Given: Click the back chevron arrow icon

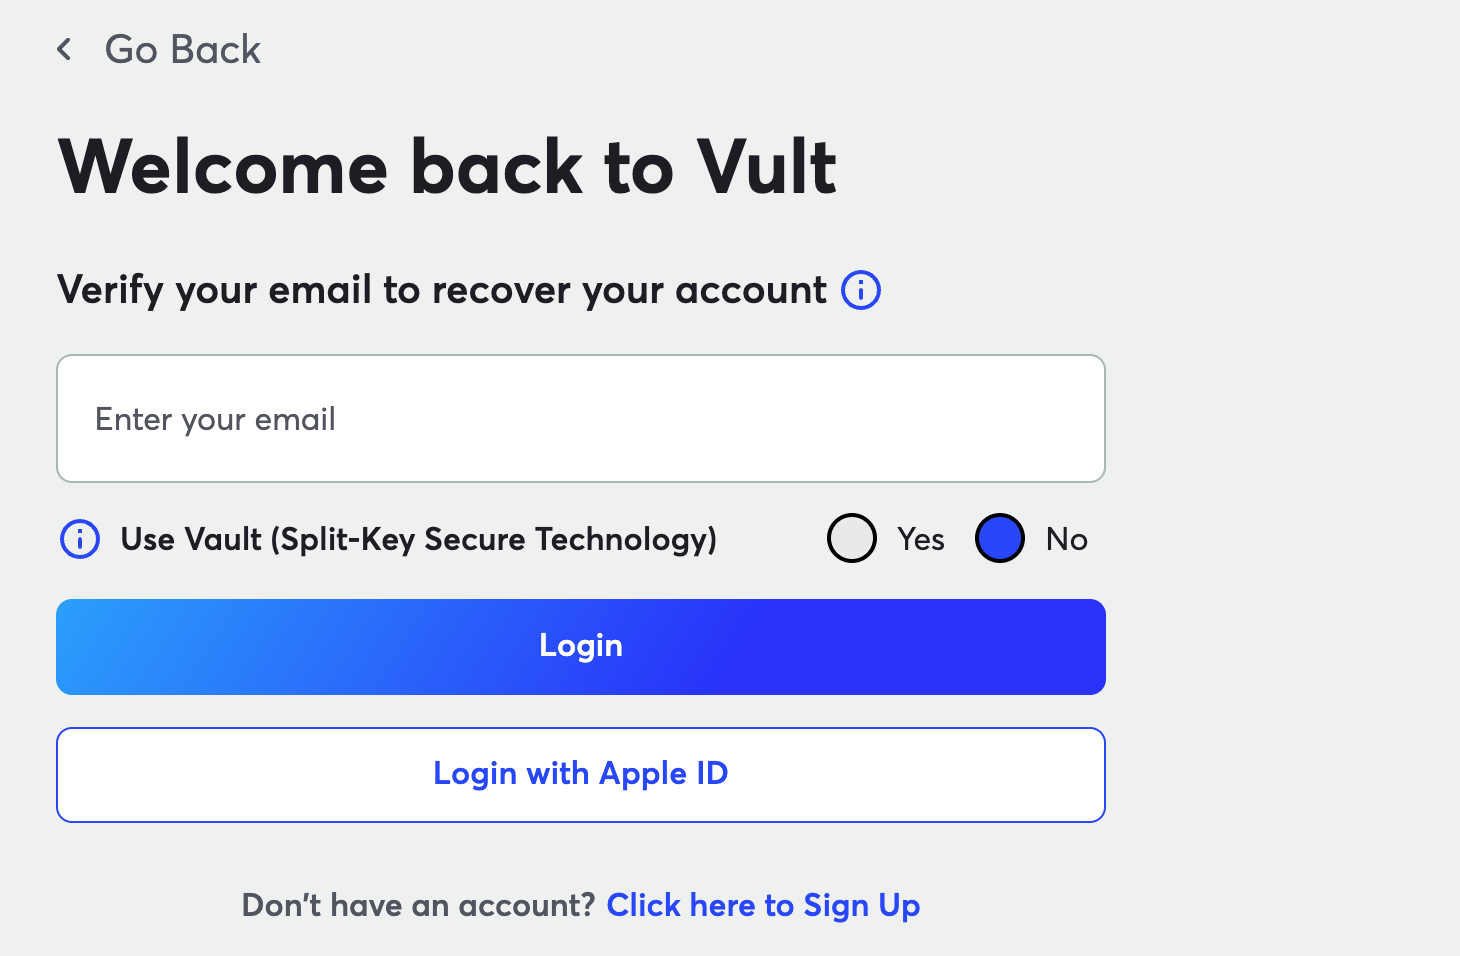Looking at the screenshot, I should [65, 49].
